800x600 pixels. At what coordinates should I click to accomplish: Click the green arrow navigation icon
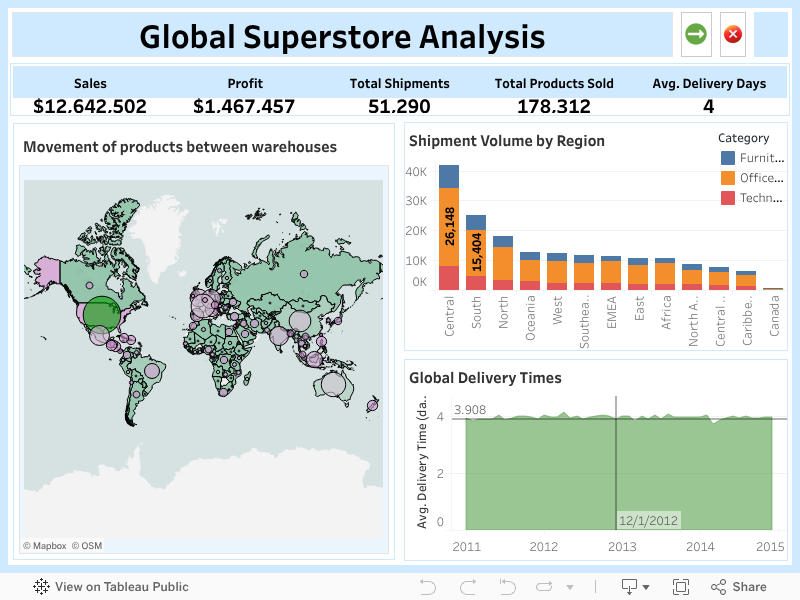(696, 35)
